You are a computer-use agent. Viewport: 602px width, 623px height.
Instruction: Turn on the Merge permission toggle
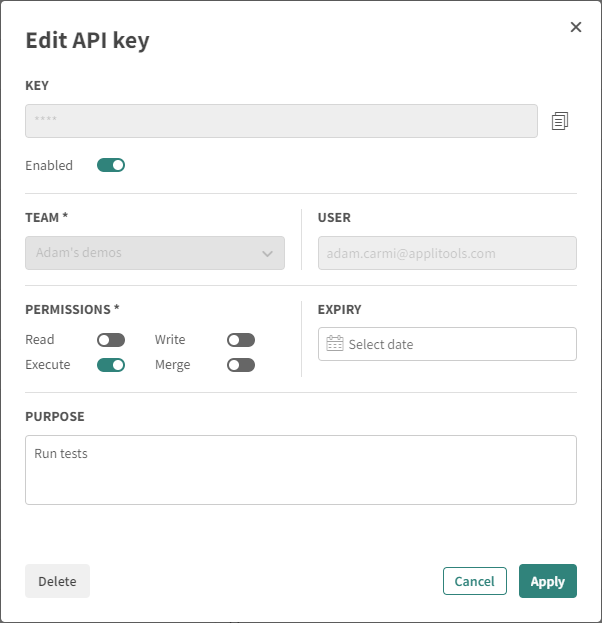241,365
